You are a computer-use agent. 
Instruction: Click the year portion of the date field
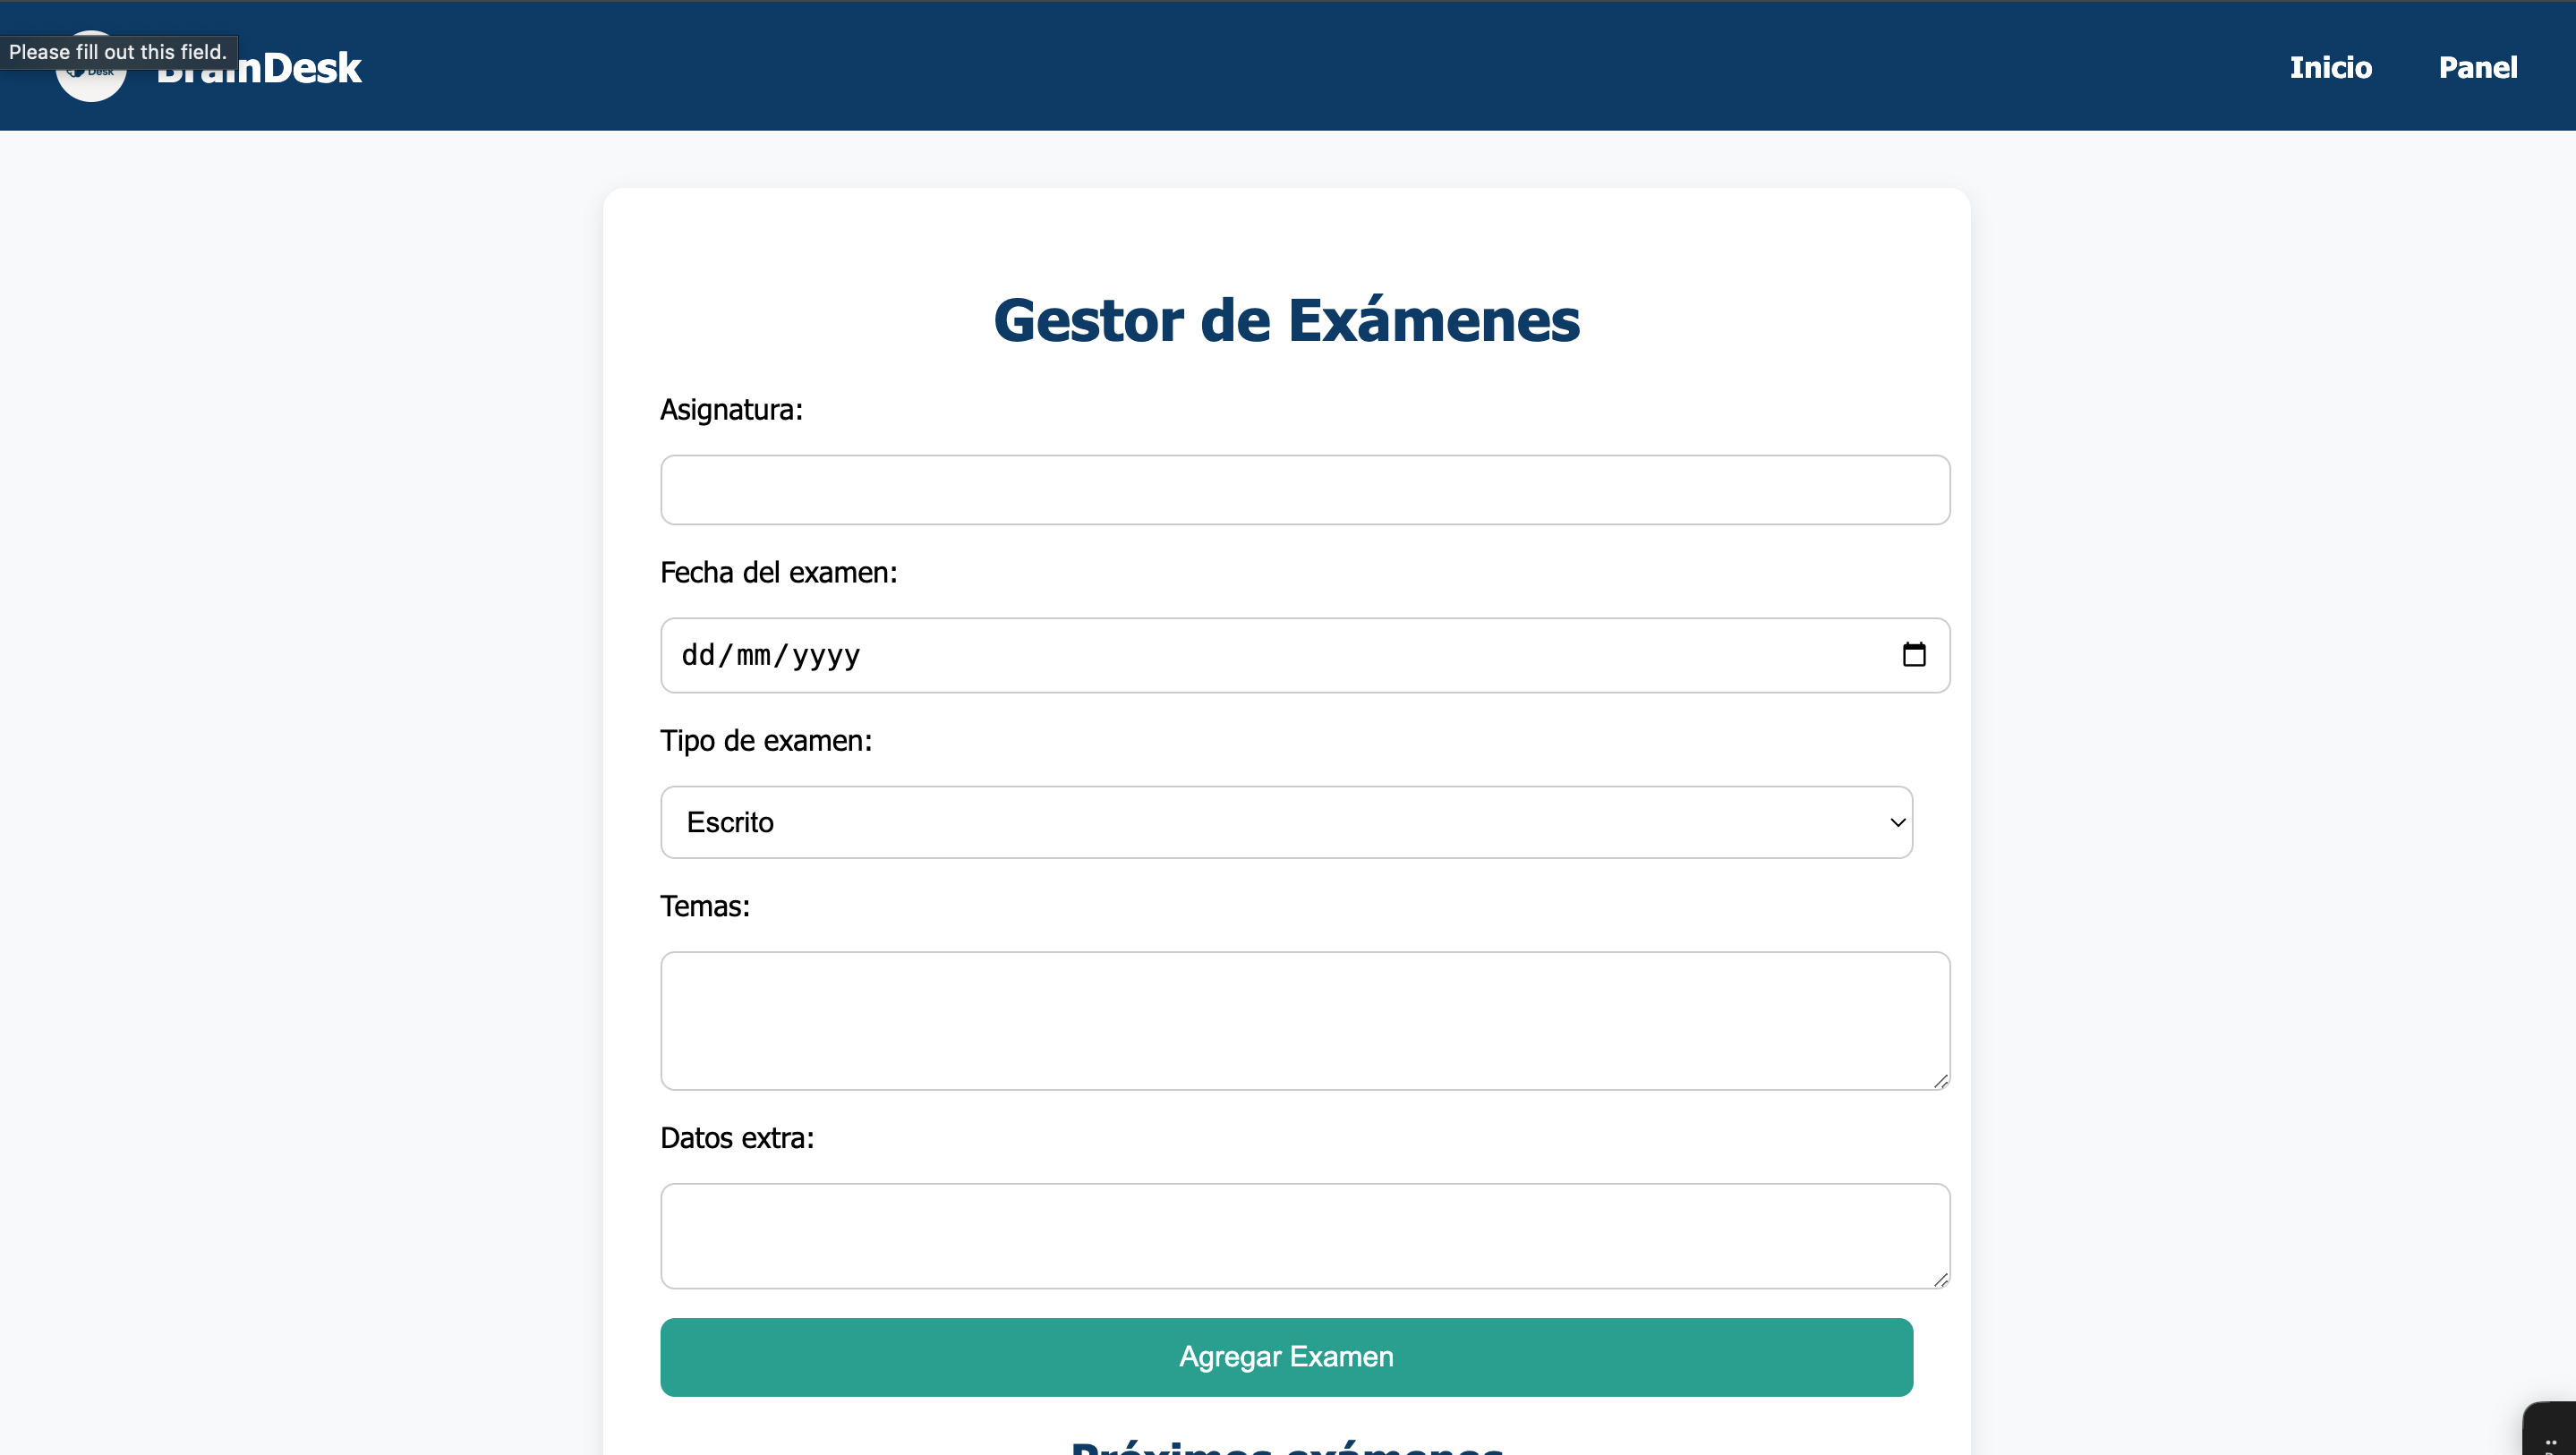point(826,655)
